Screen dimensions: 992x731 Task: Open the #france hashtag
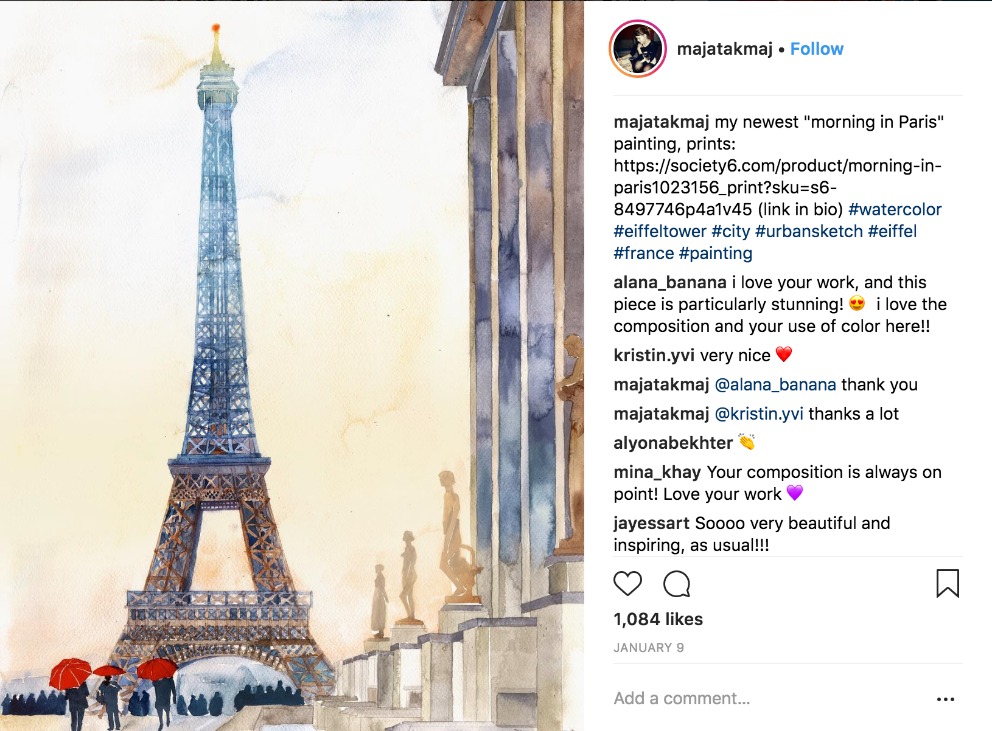click(x=643, y=253)
